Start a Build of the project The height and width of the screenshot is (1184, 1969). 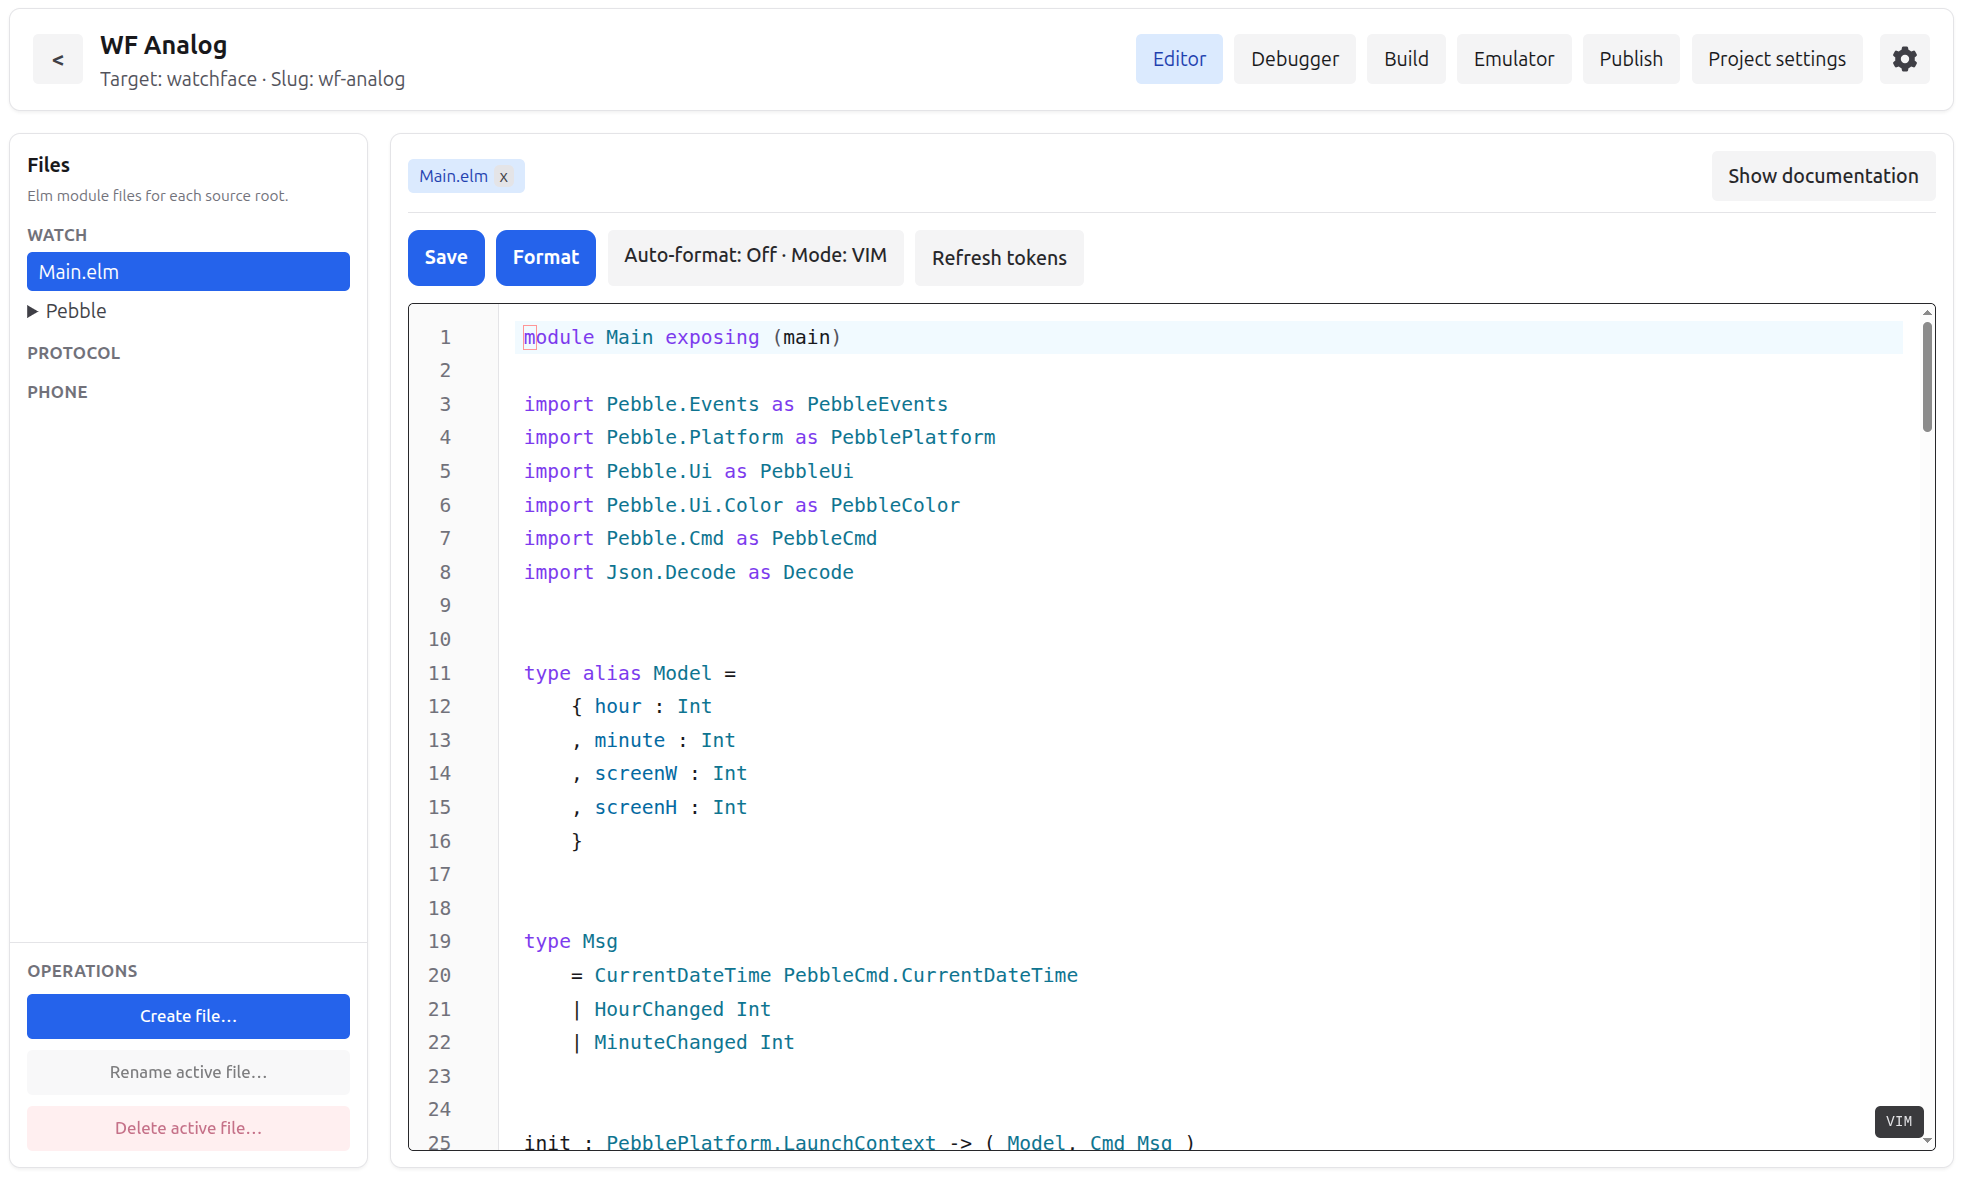[1405, 59]
